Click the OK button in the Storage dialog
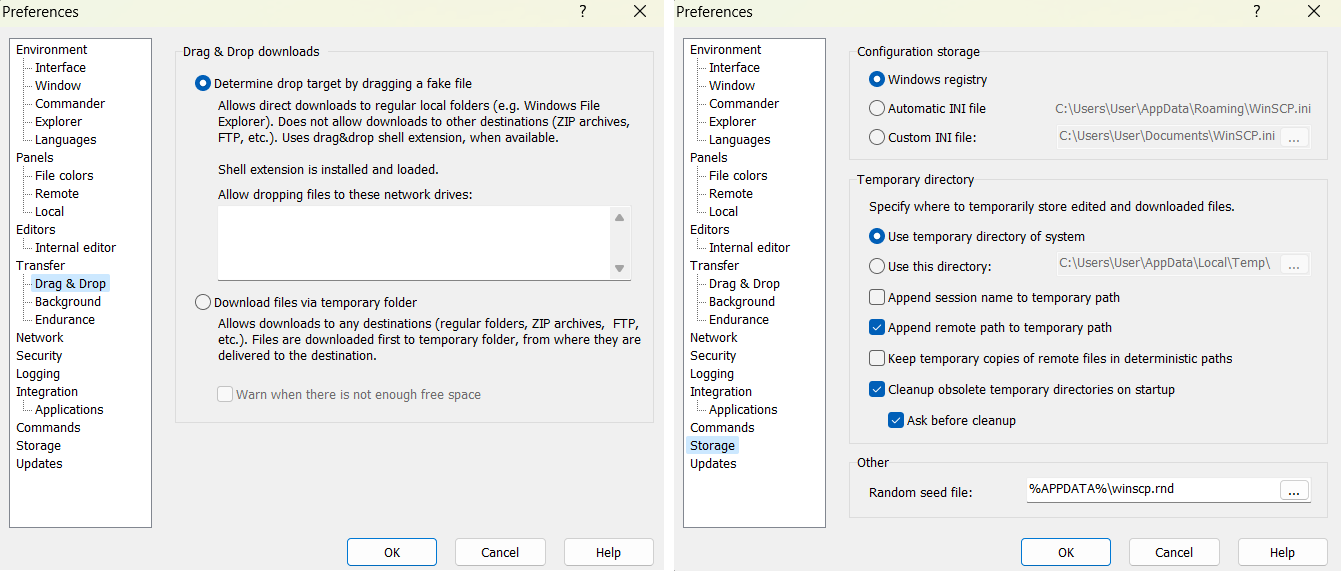Viewport: 1341px width, 571px height. [x=1065, y=552]
